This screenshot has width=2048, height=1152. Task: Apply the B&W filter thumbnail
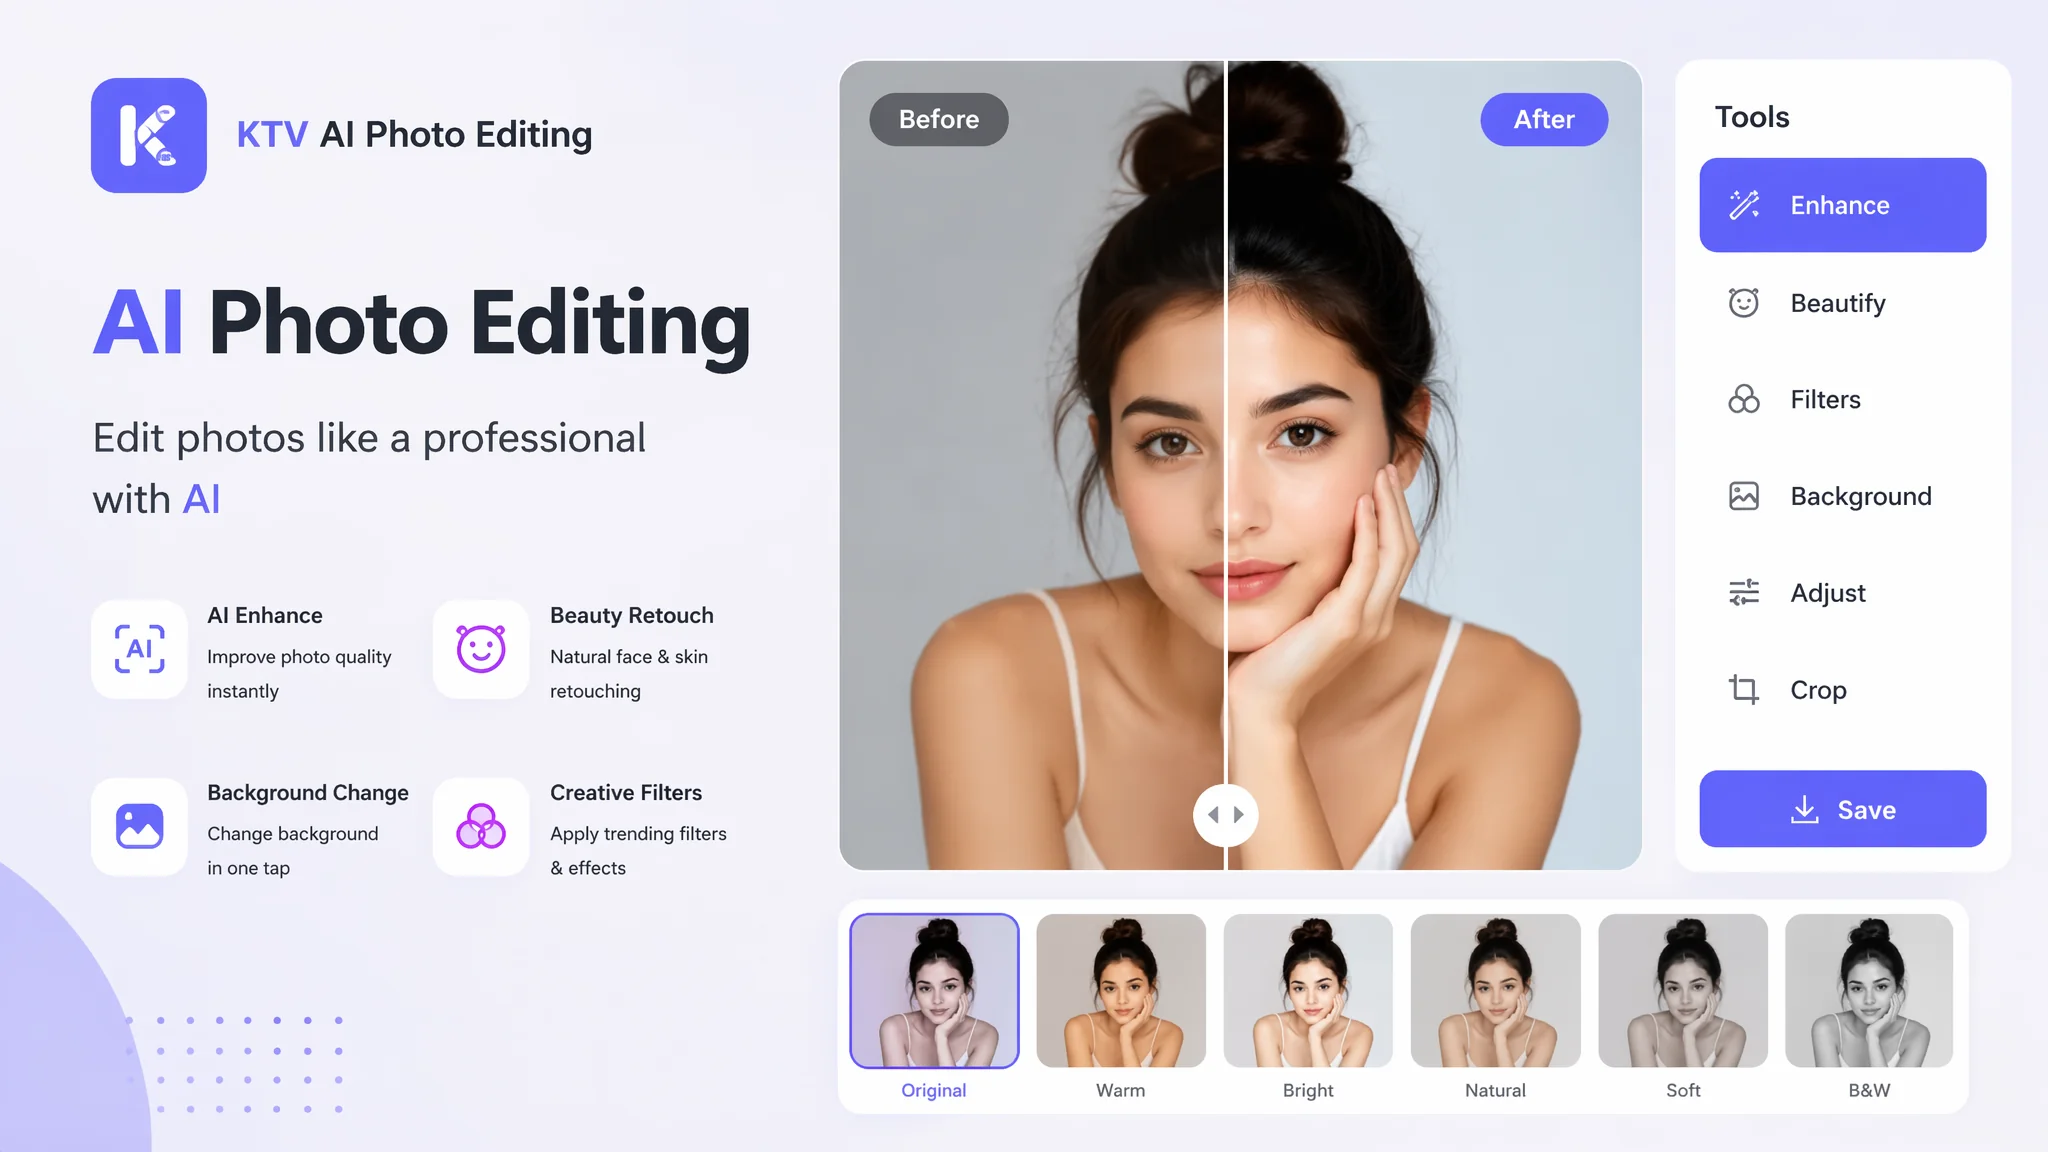pos(1869,990)
